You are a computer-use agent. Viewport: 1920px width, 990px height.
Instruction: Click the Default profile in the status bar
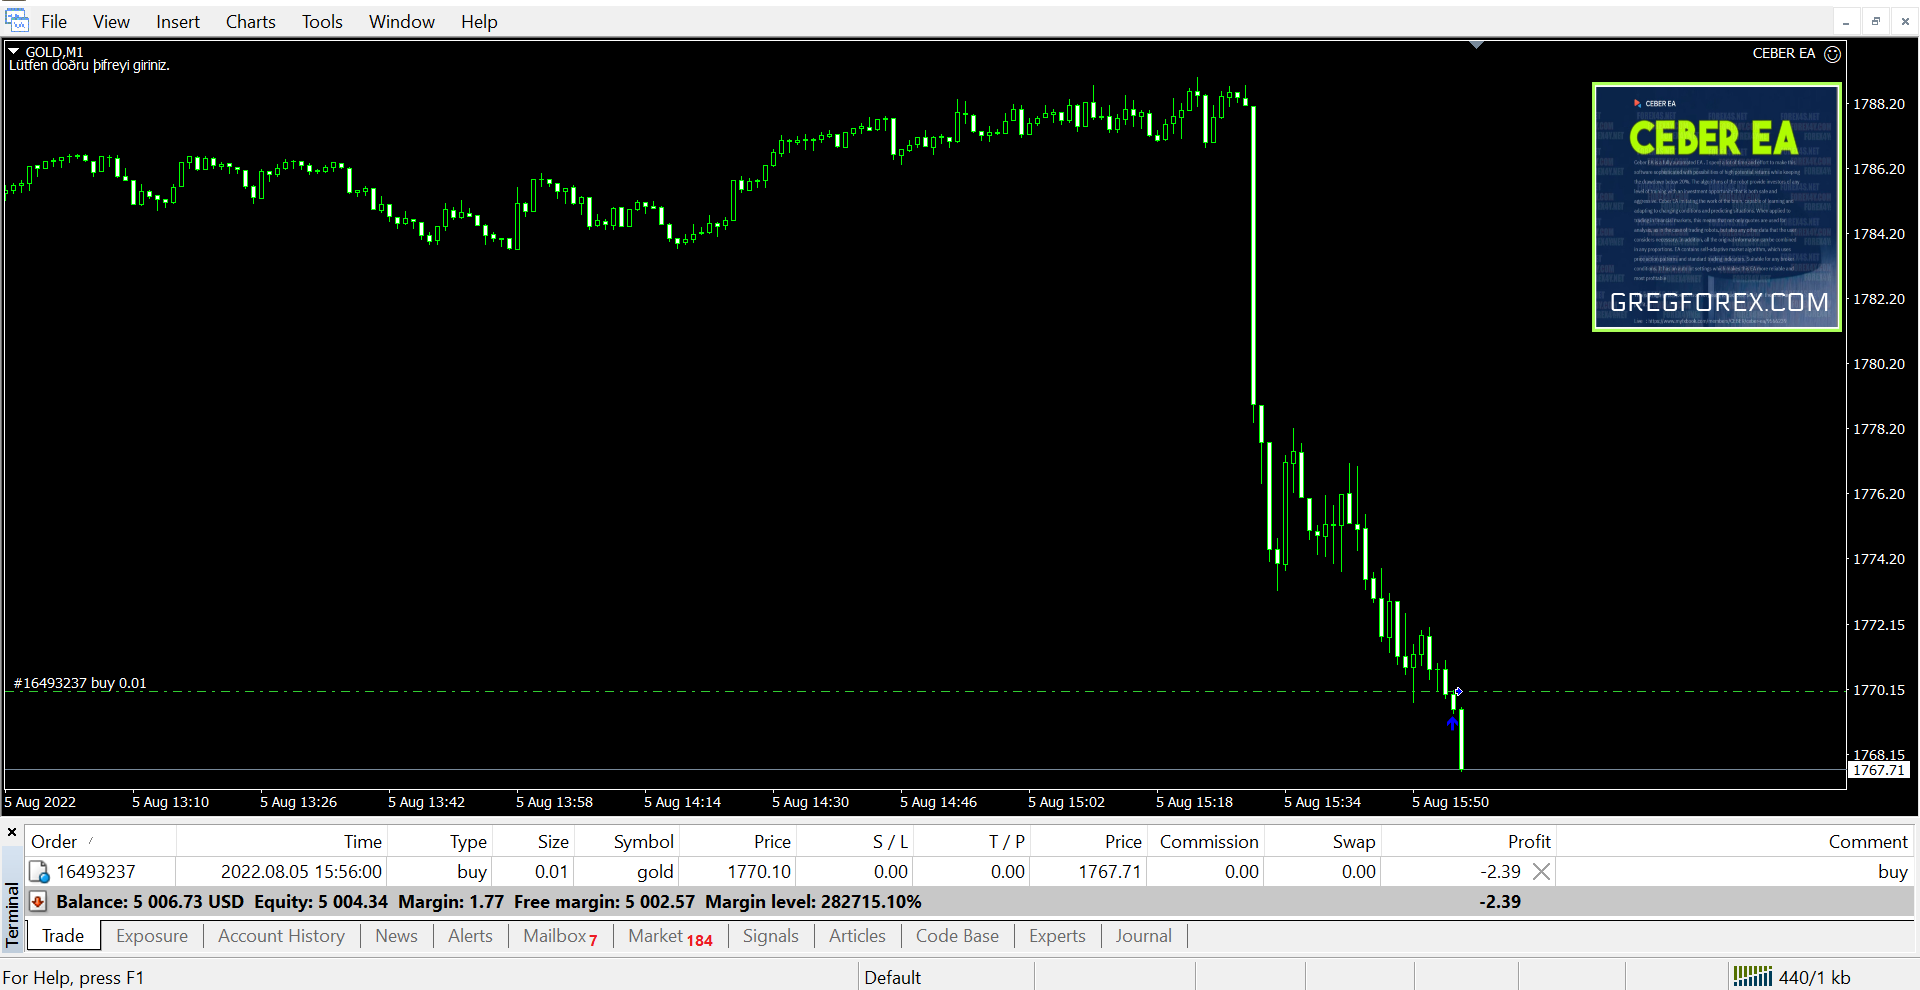pyautogui.click(x=892, y=977)
